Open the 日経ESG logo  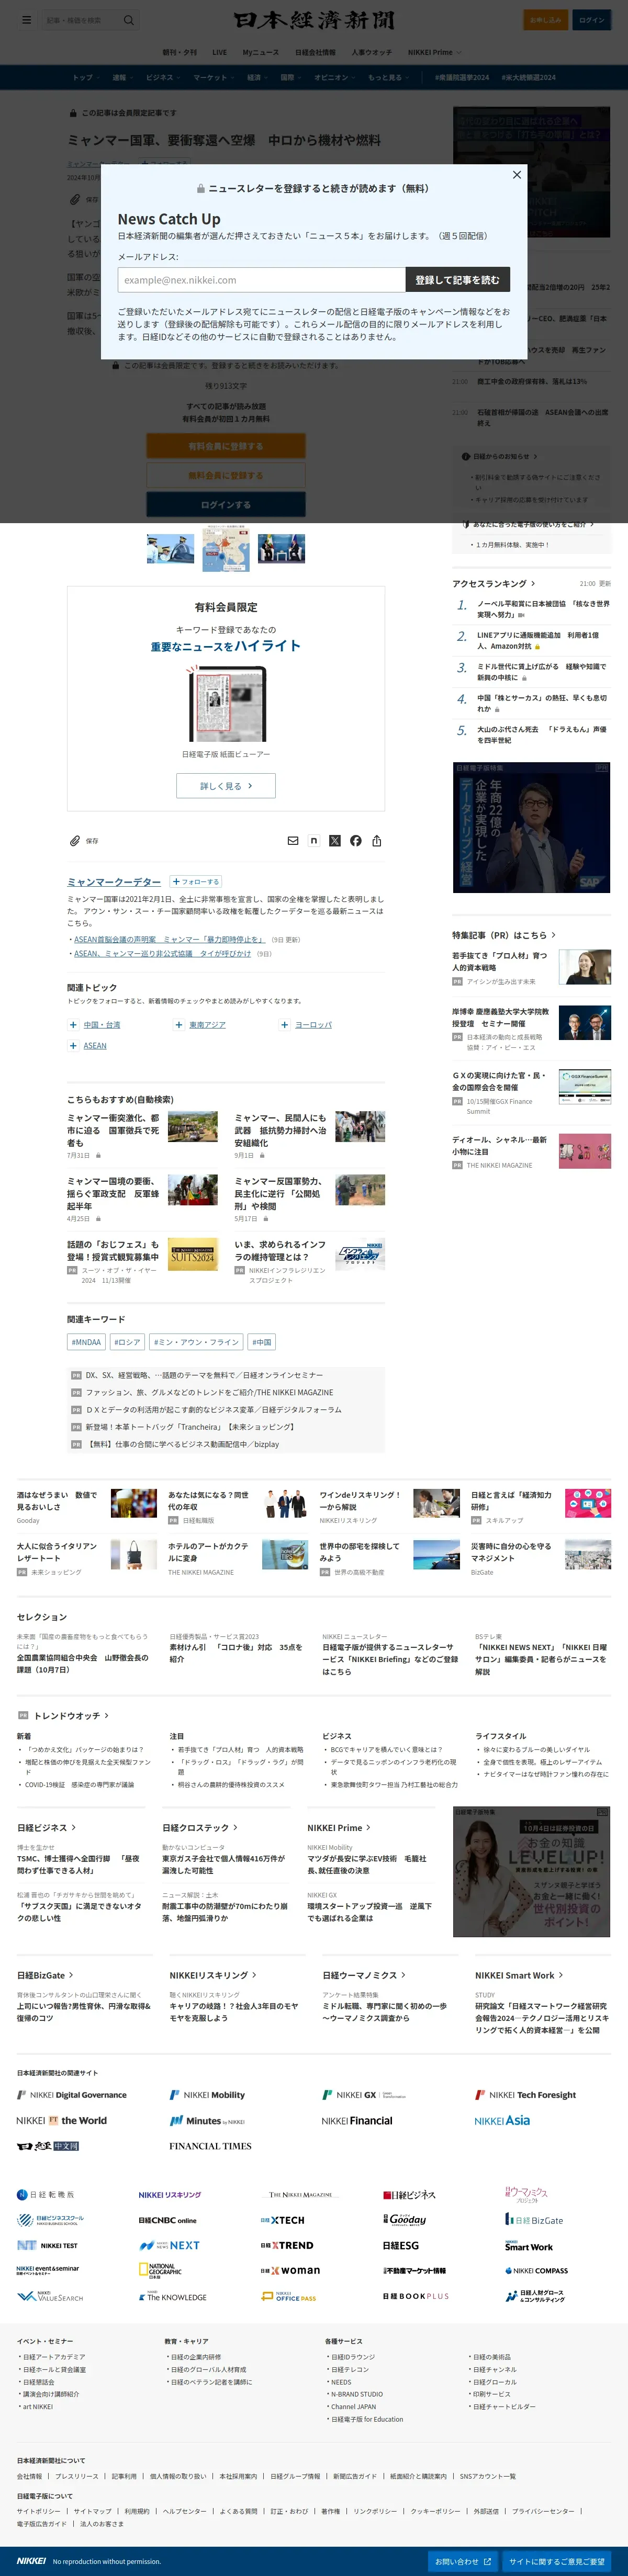pyautogui.click(x=401, y=2245)
